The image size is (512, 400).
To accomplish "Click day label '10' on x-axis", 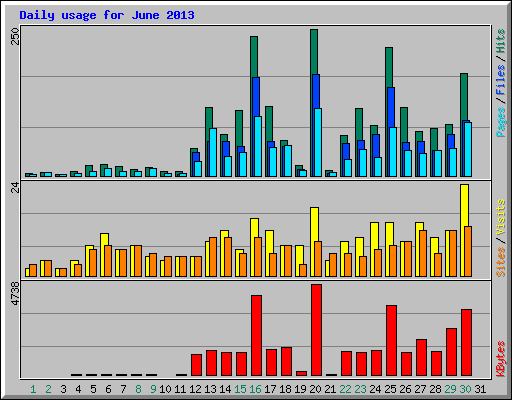I will coord(165,389).
